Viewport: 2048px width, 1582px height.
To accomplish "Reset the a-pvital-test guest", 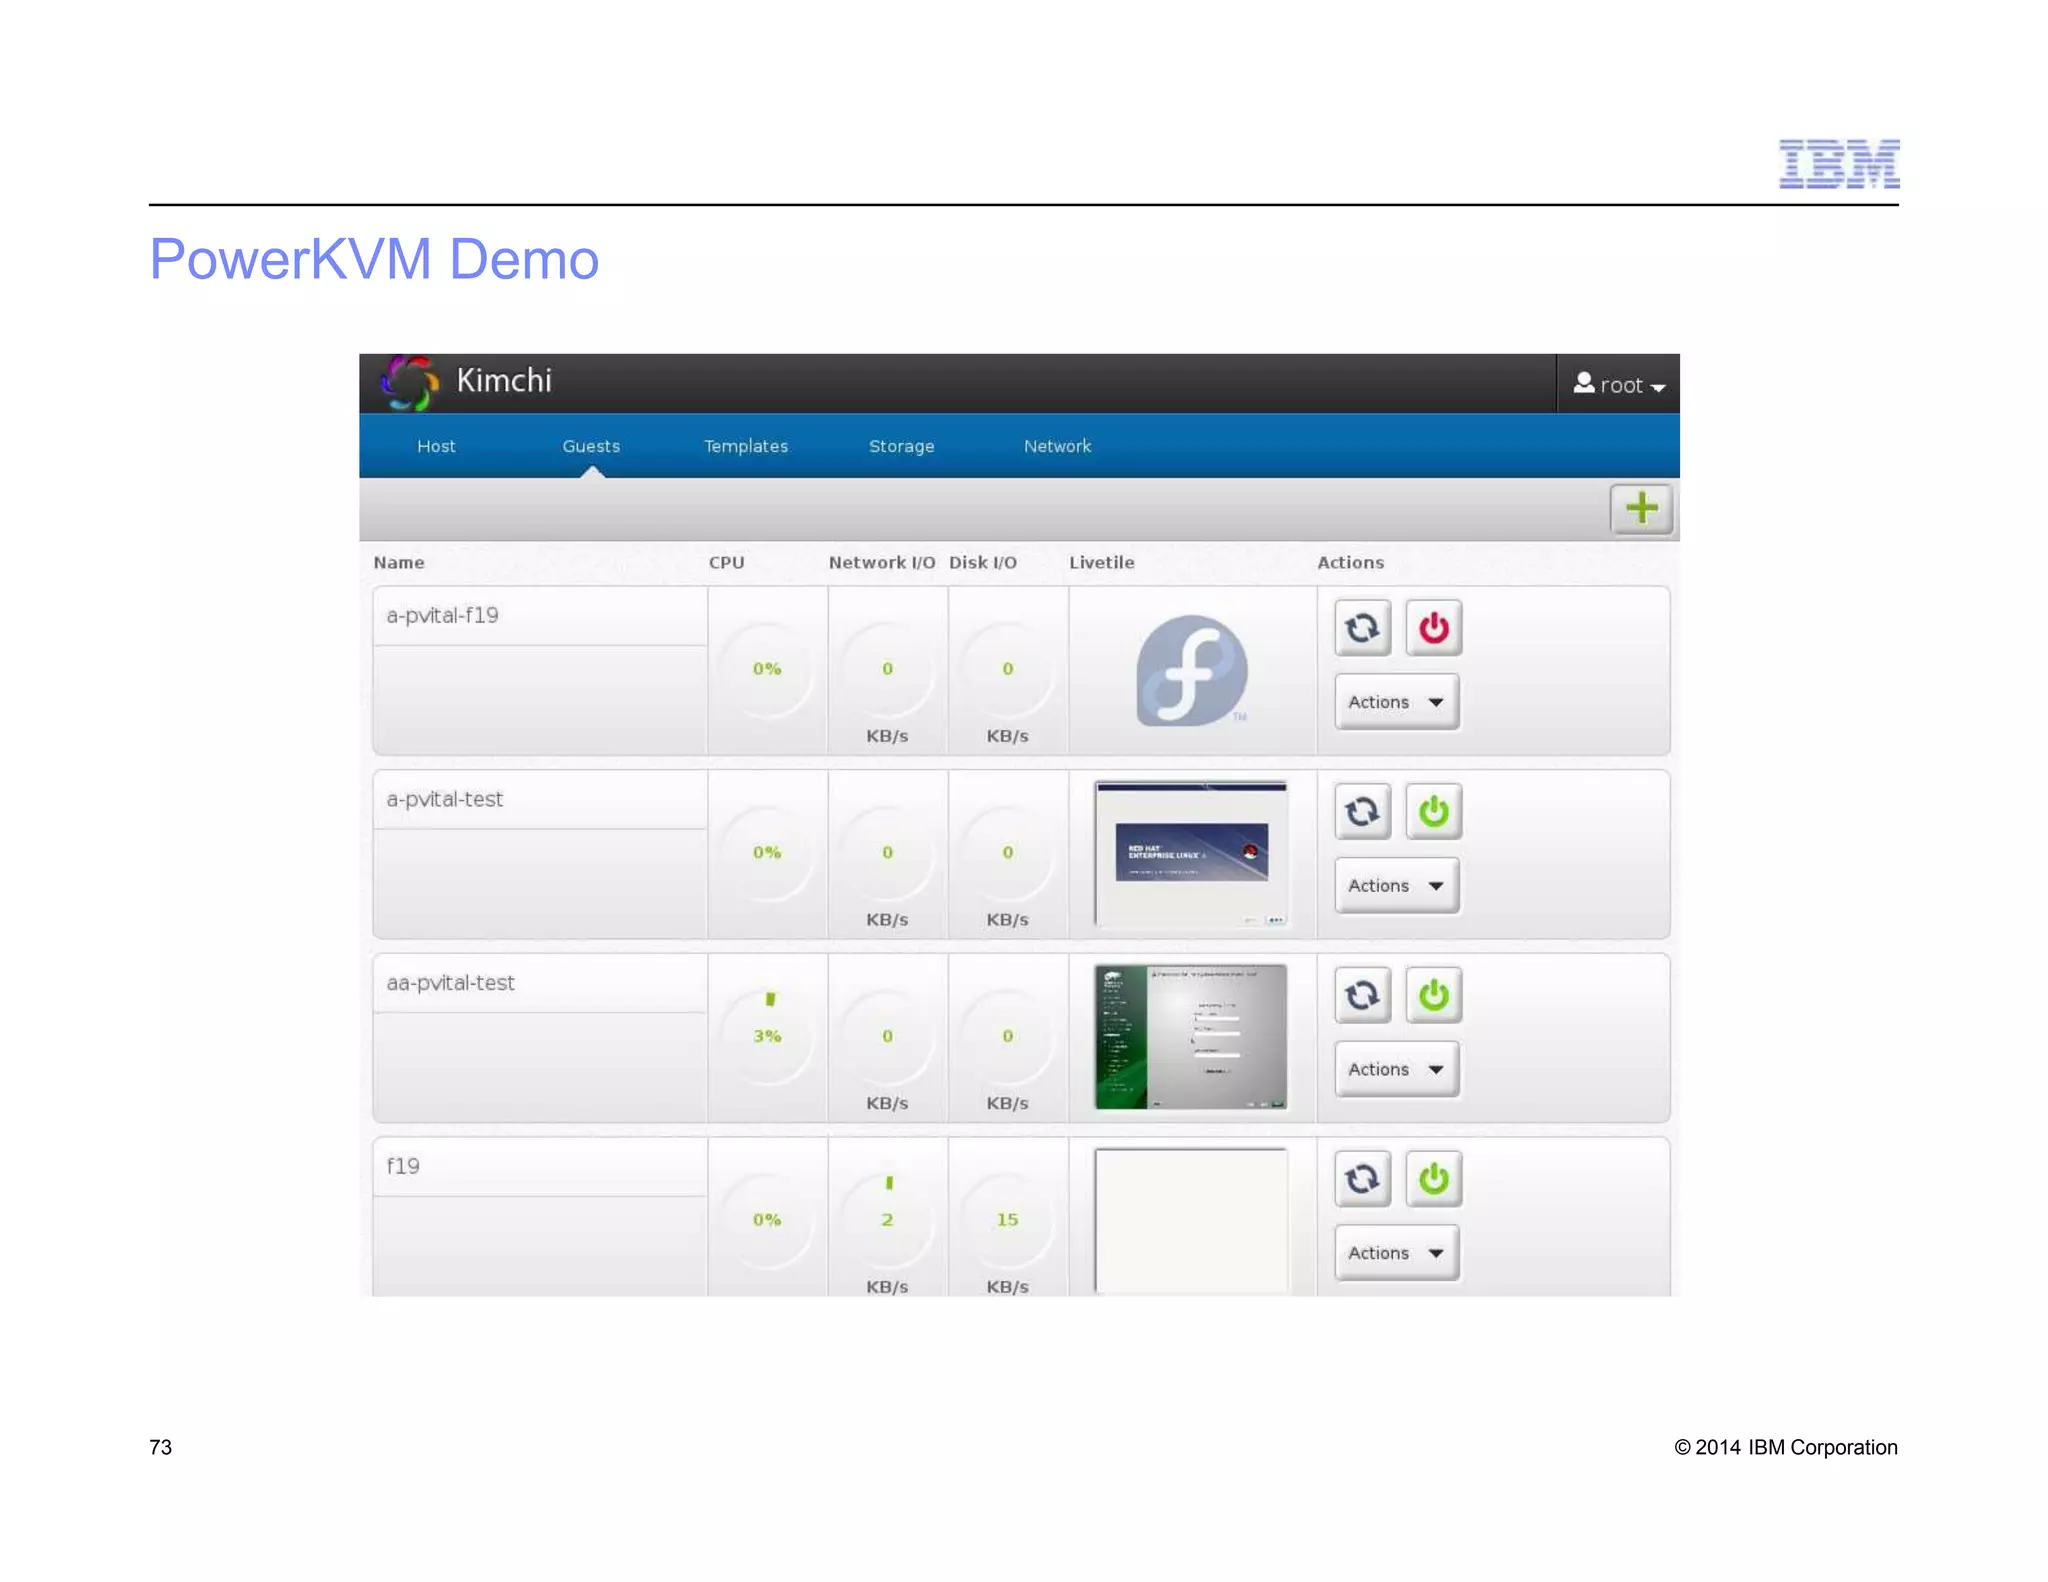I will coord(1362,811).
